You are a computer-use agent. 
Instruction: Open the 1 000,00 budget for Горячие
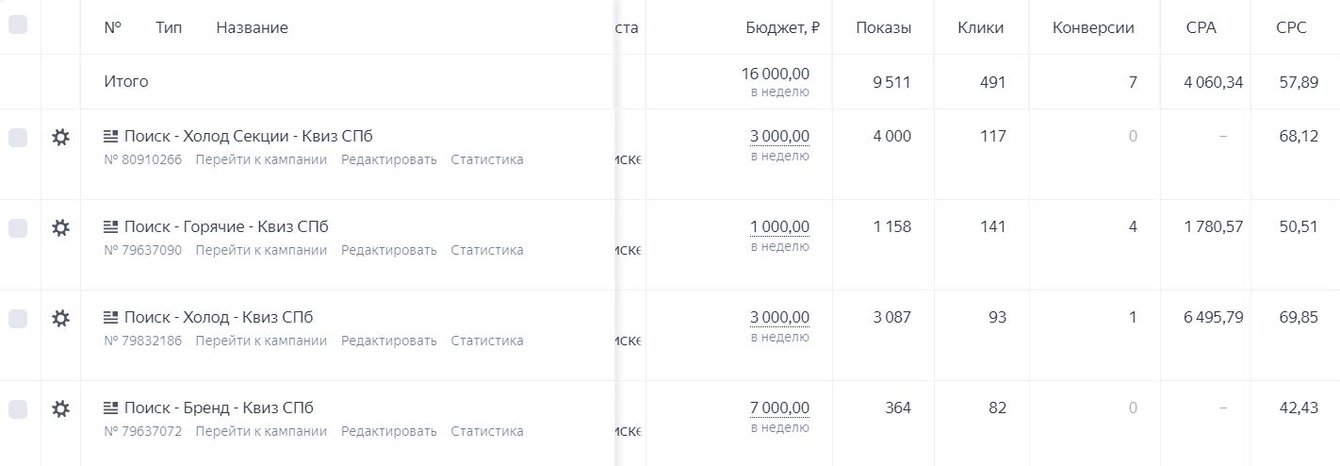tap(779, 227)
